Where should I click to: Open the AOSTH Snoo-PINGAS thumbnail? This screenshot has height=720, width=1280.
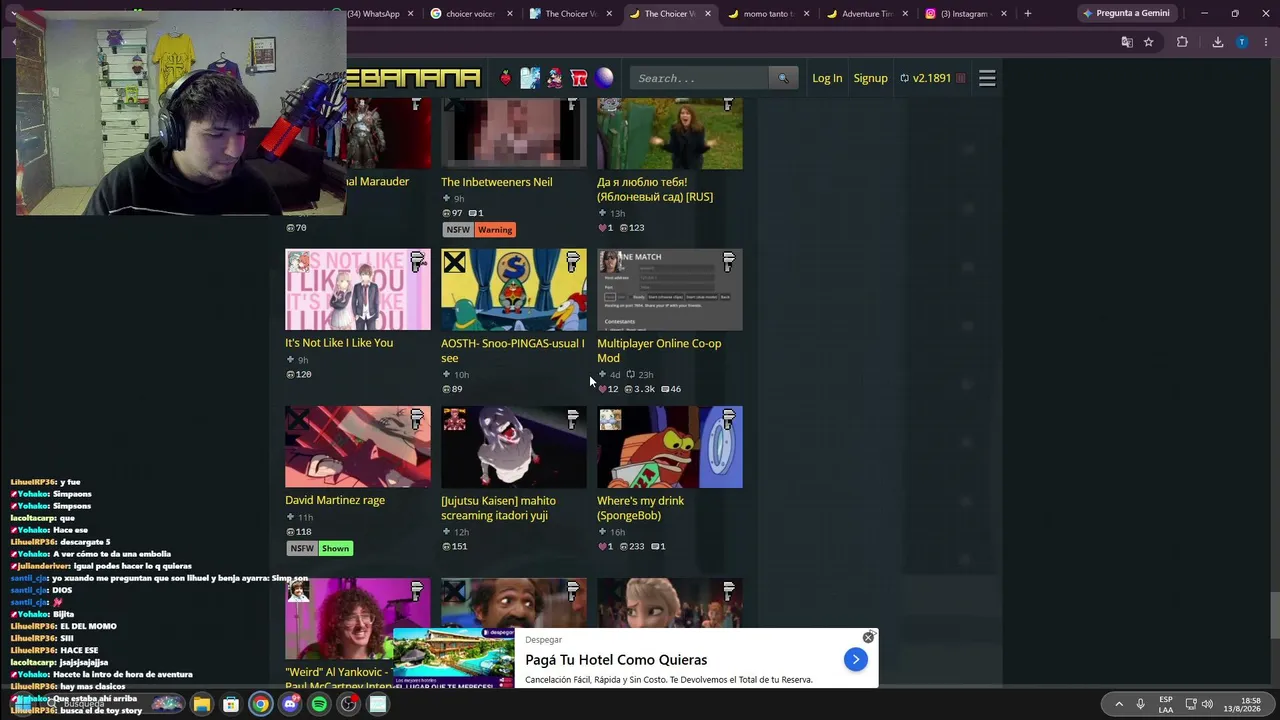click(x=514, y=290)
